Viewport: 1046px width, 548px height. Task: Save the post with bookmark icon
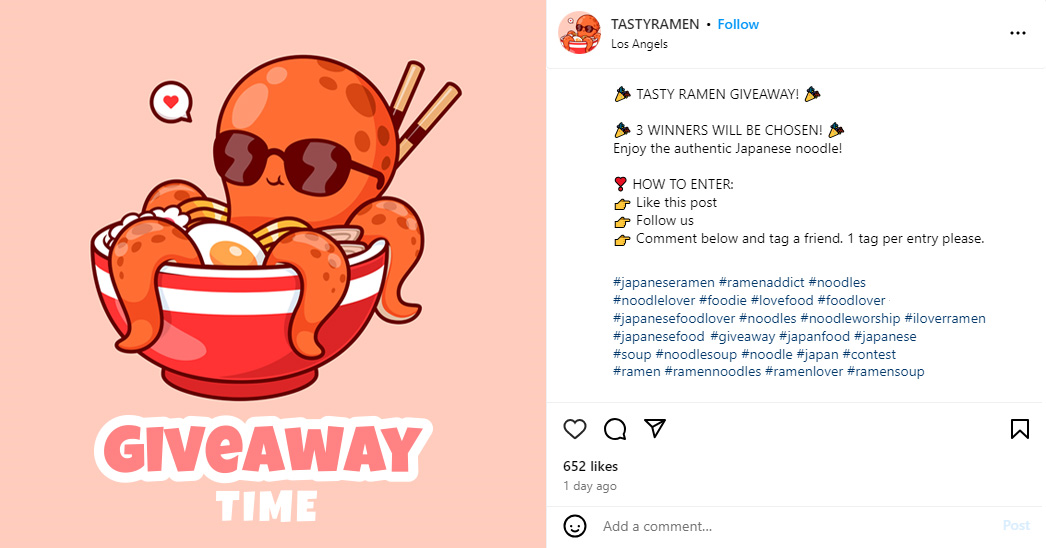[x=1019, y=429]
